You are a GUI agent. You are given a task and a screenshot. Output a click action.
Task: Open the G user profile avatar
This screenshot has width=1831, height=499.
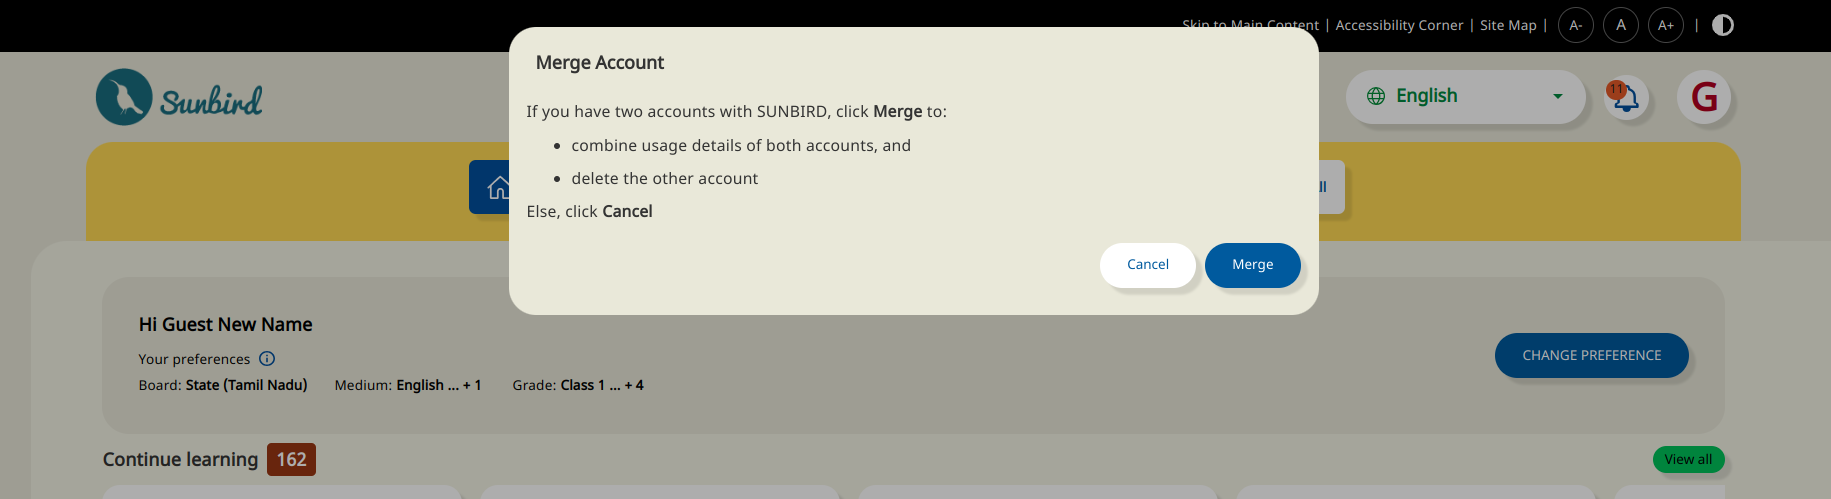[1703, 97]
